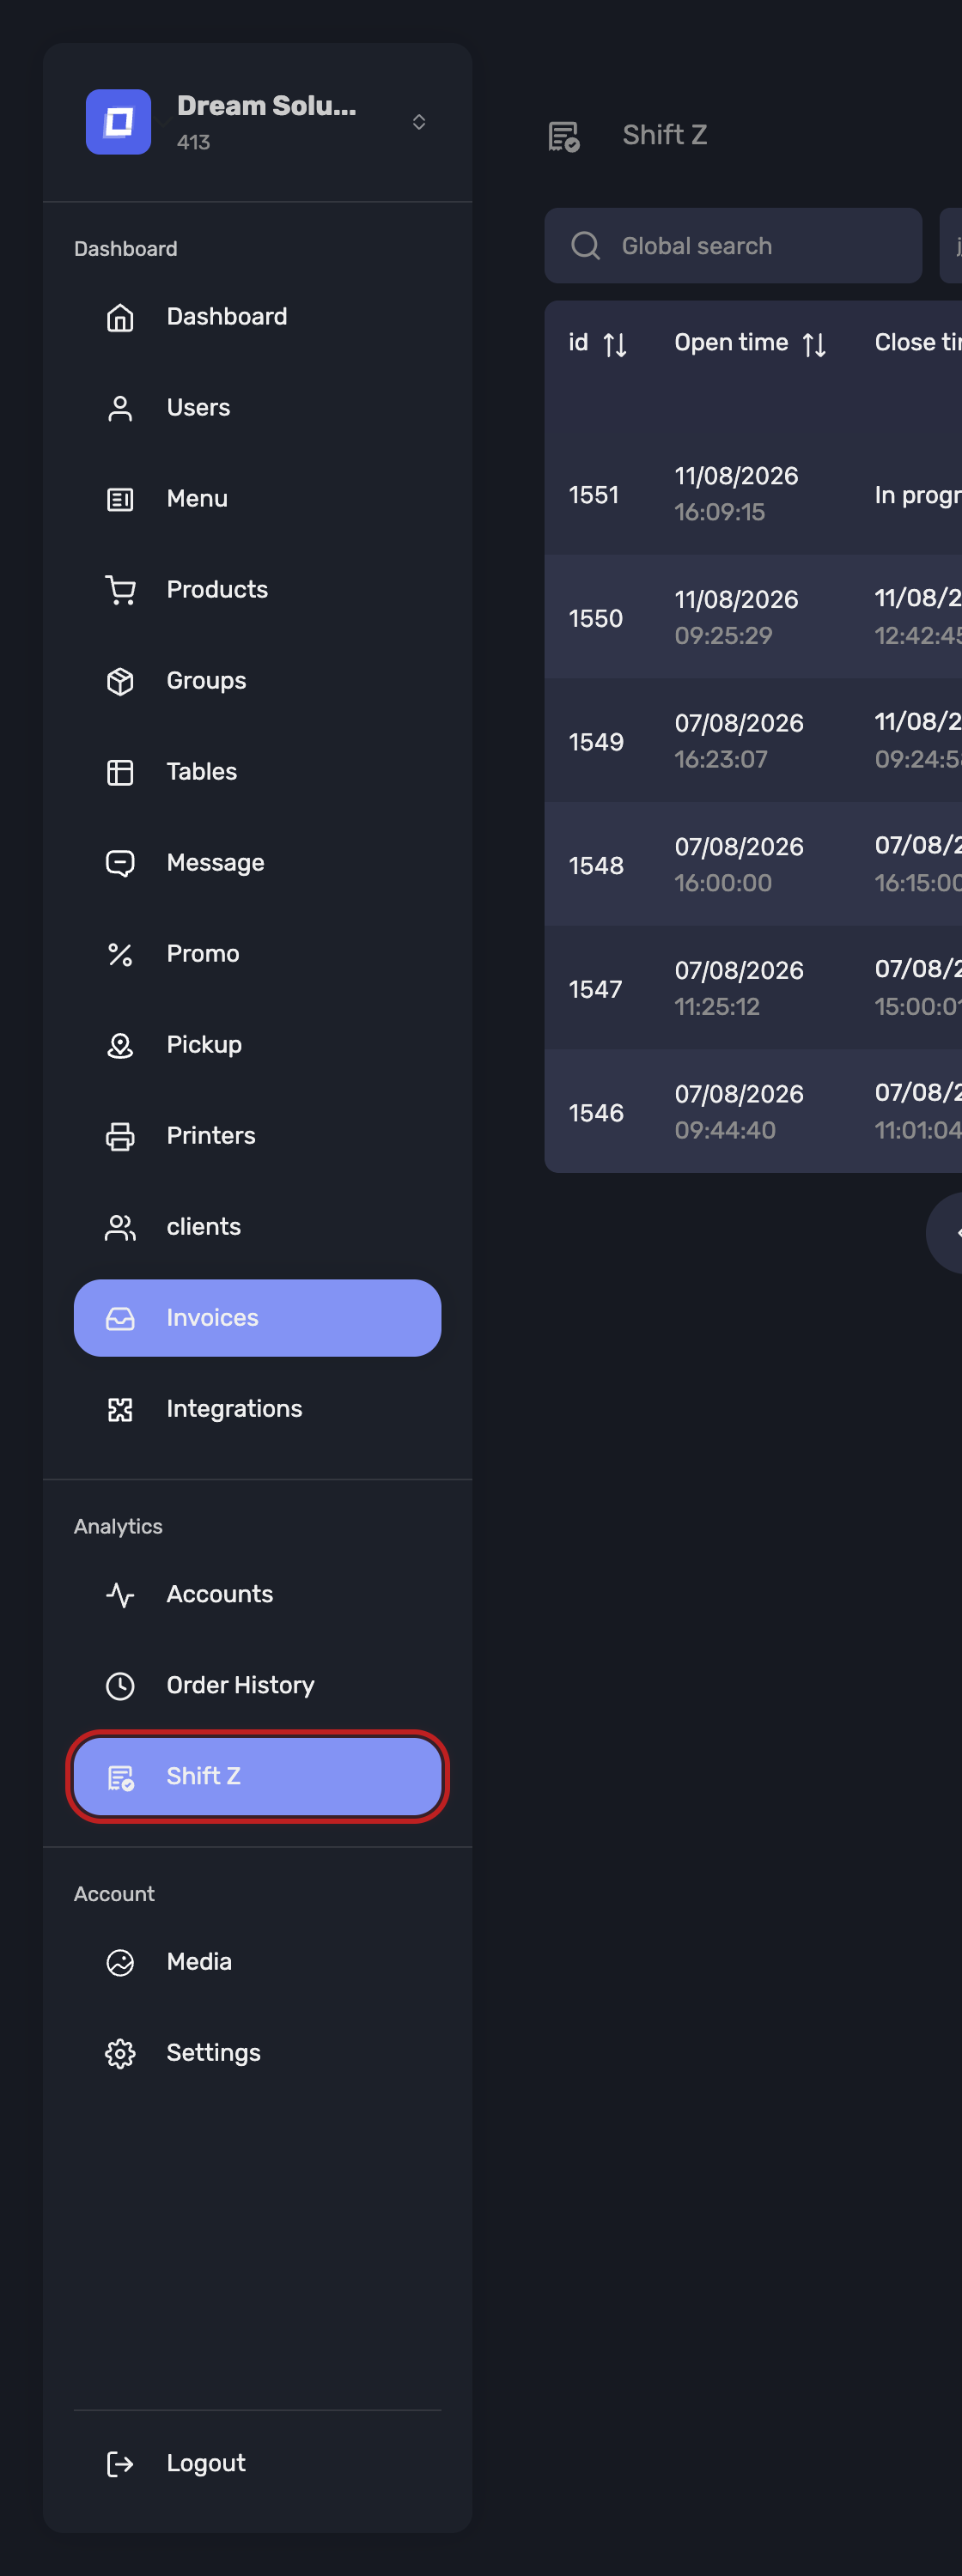The height and width of the screenshot is (2576, 962).
Task: Open Media under Account
Action: pyautogui.click(x=199, y=1962)
